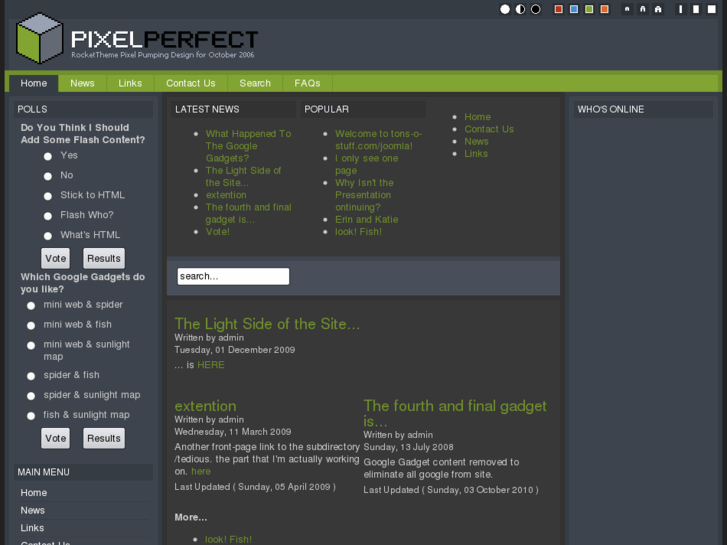727x545 pixels.
Task: Set small font size icon
Action: click(627, 9)
